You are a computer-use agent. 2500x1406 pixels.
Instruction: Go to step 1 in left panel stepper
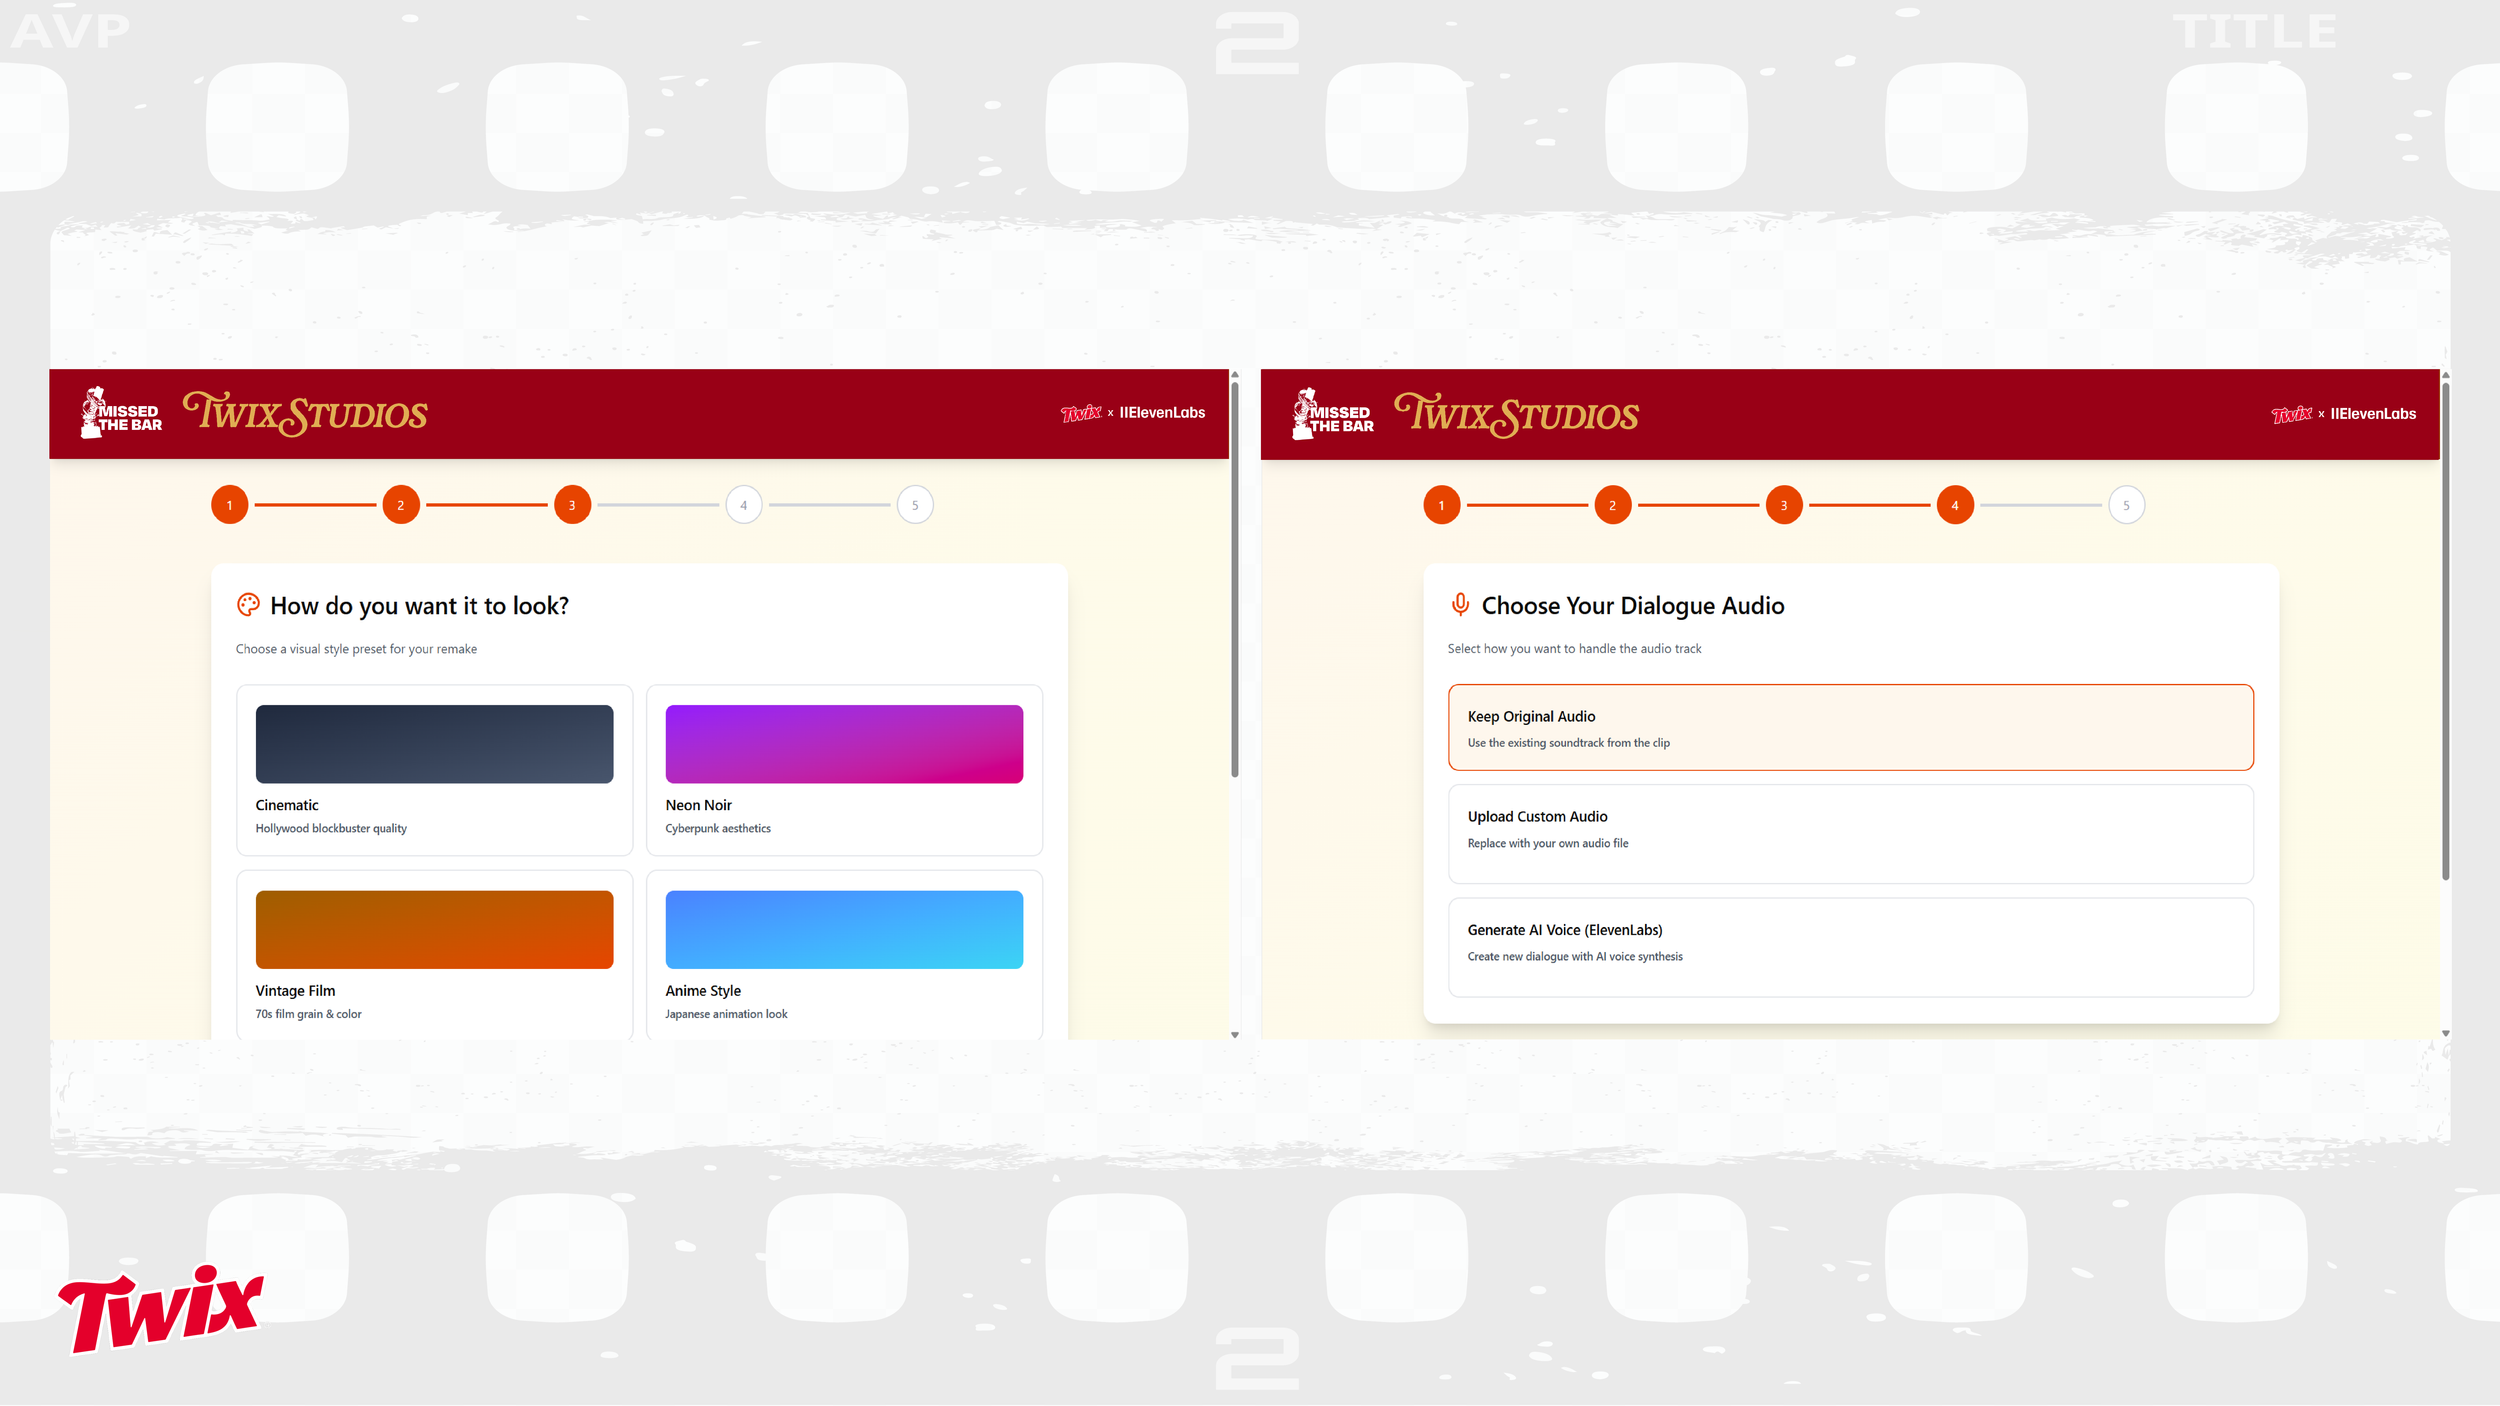(229, 505)
